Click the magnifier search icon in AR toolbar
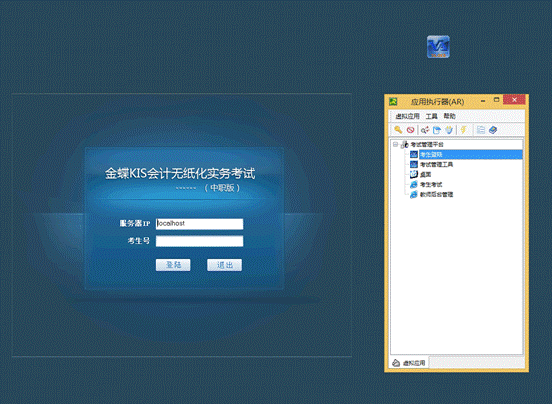The height and width of the screenshot is (404, 552). point(425,130)
